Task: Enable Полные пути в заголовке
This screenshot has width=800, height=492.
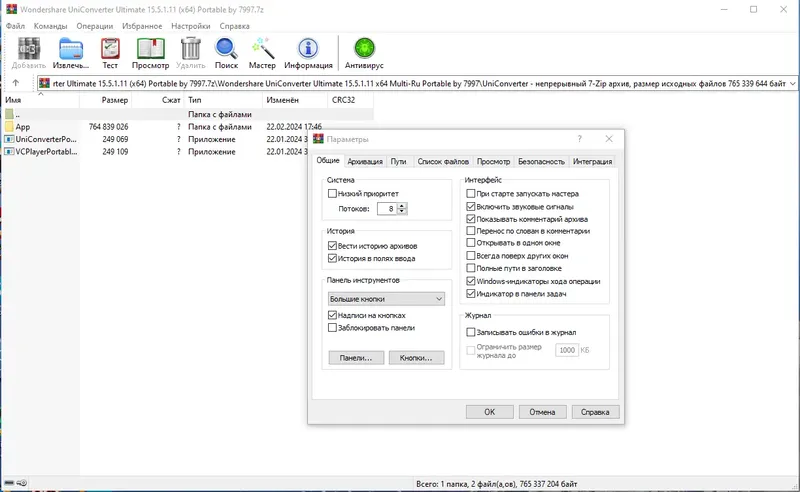Action: (x=471, y=268)
